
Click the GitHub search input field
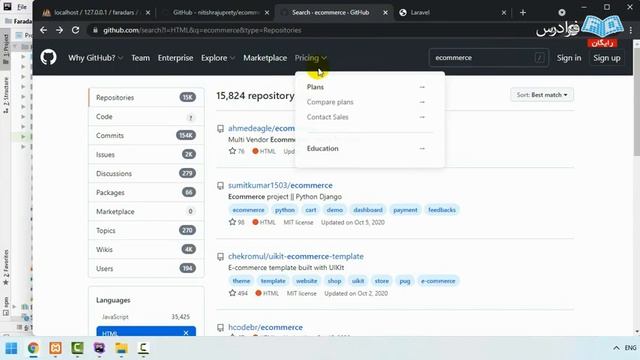[488, 58]
